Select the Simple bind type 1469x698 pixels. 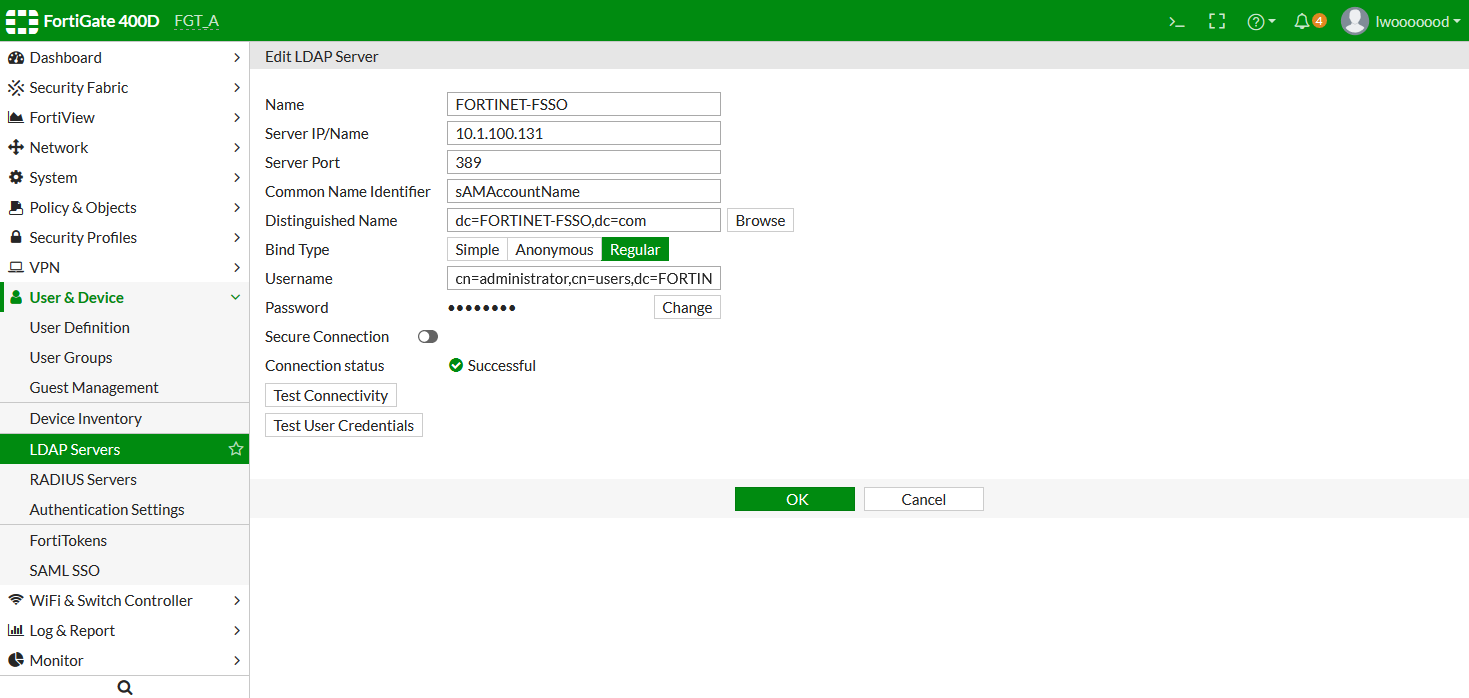tap(477, 249)
